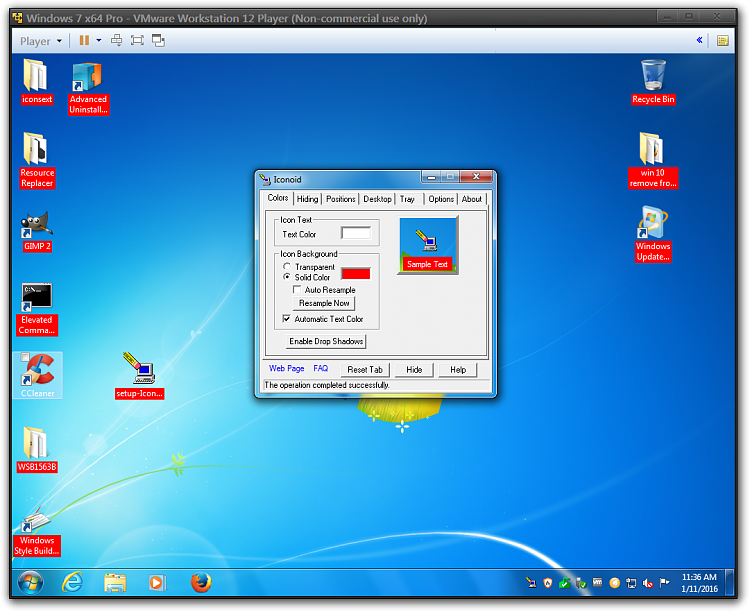Select the Transparent background radio button

pyautogui.click(x=287, y=266)
